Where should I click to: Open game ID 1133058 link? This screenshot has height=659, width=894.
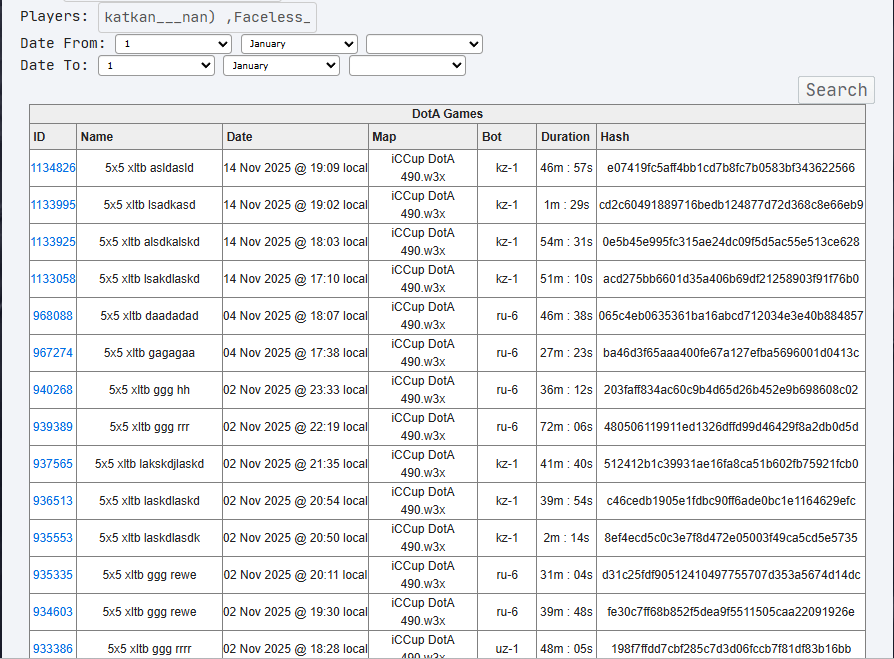(53, 279)
